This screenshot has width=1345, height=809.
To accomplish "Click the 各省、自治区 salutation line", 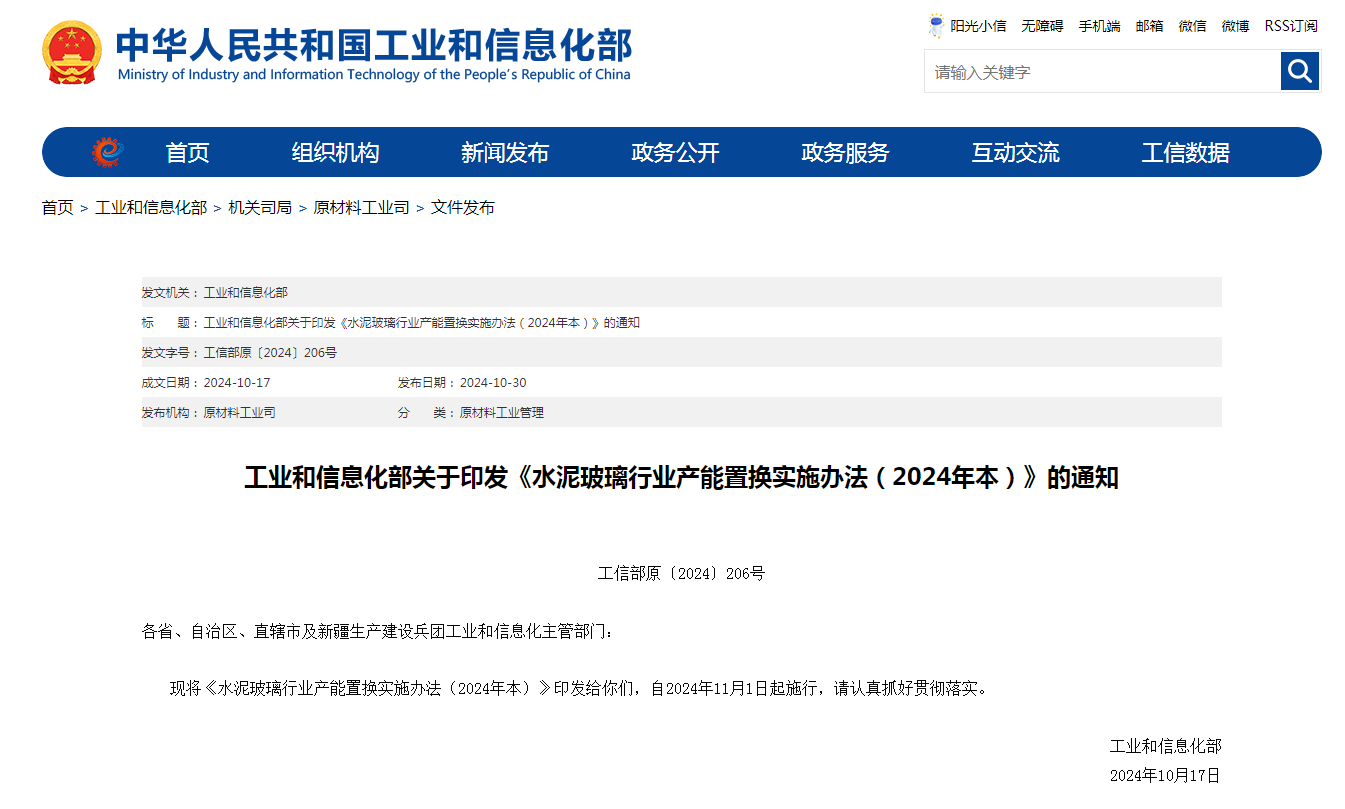I will click(x=380, y=631).
